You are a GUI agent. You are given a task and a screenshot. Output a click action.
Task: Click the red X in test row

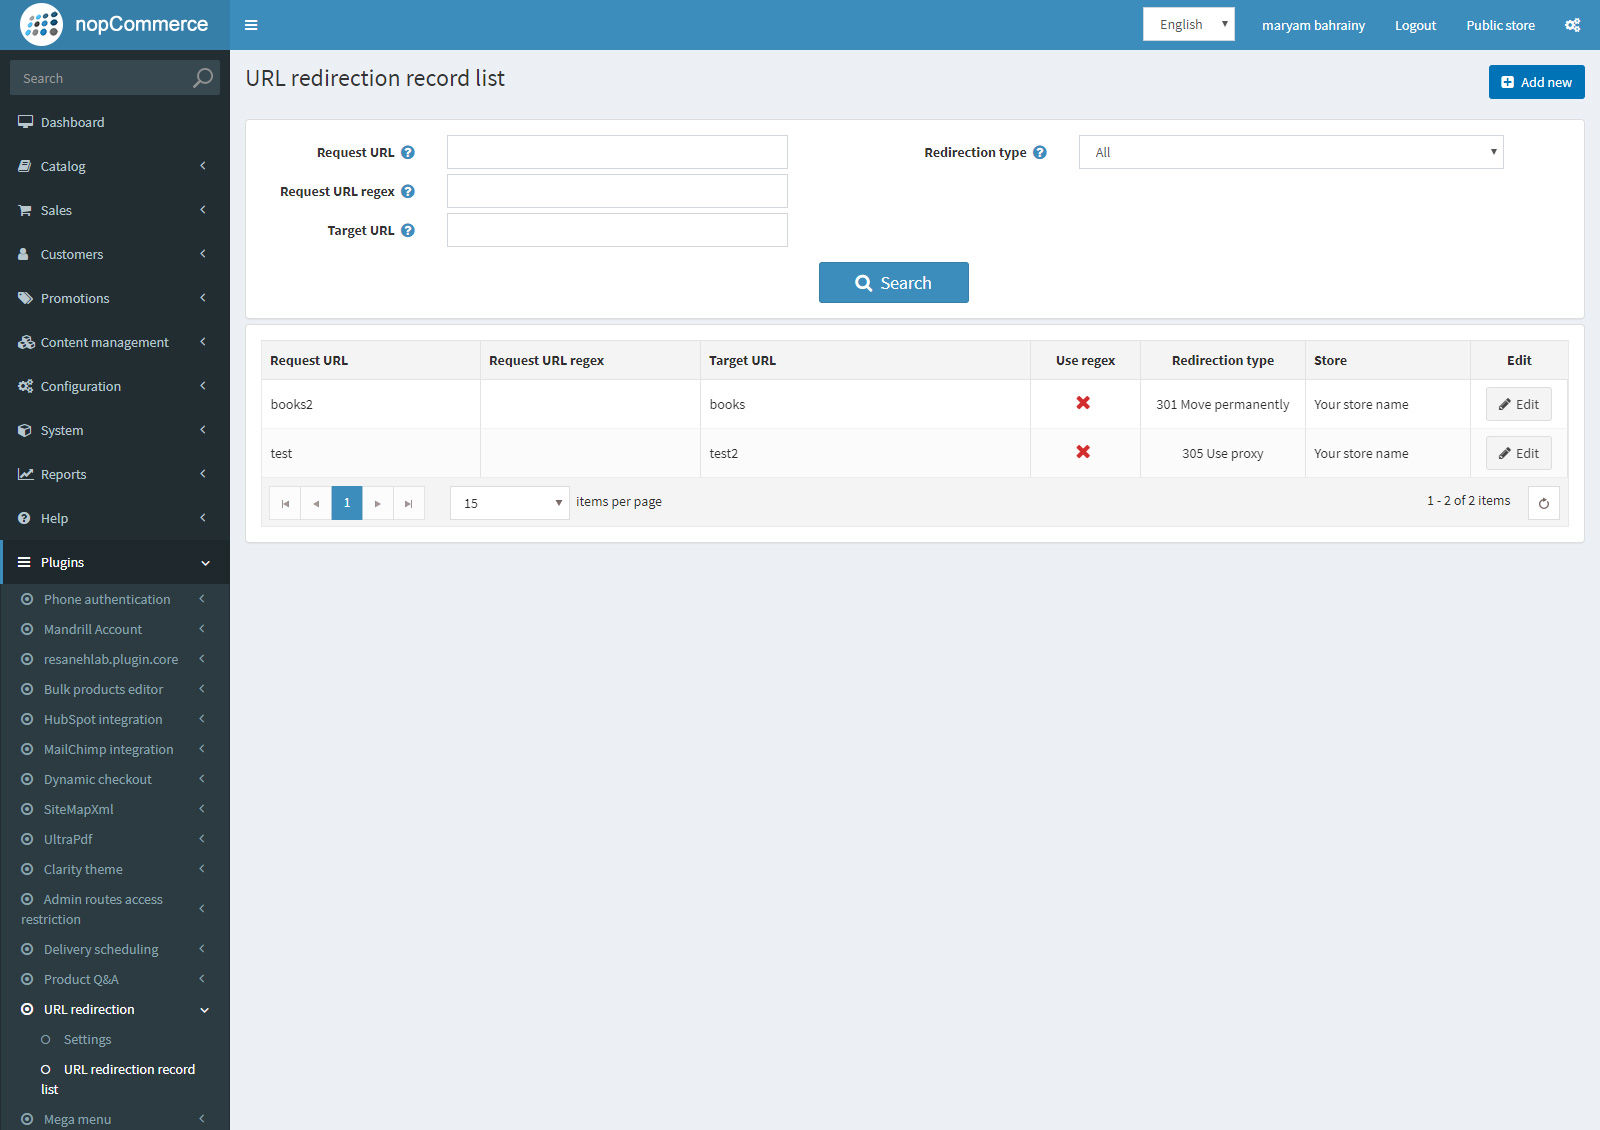[1083, 452]
